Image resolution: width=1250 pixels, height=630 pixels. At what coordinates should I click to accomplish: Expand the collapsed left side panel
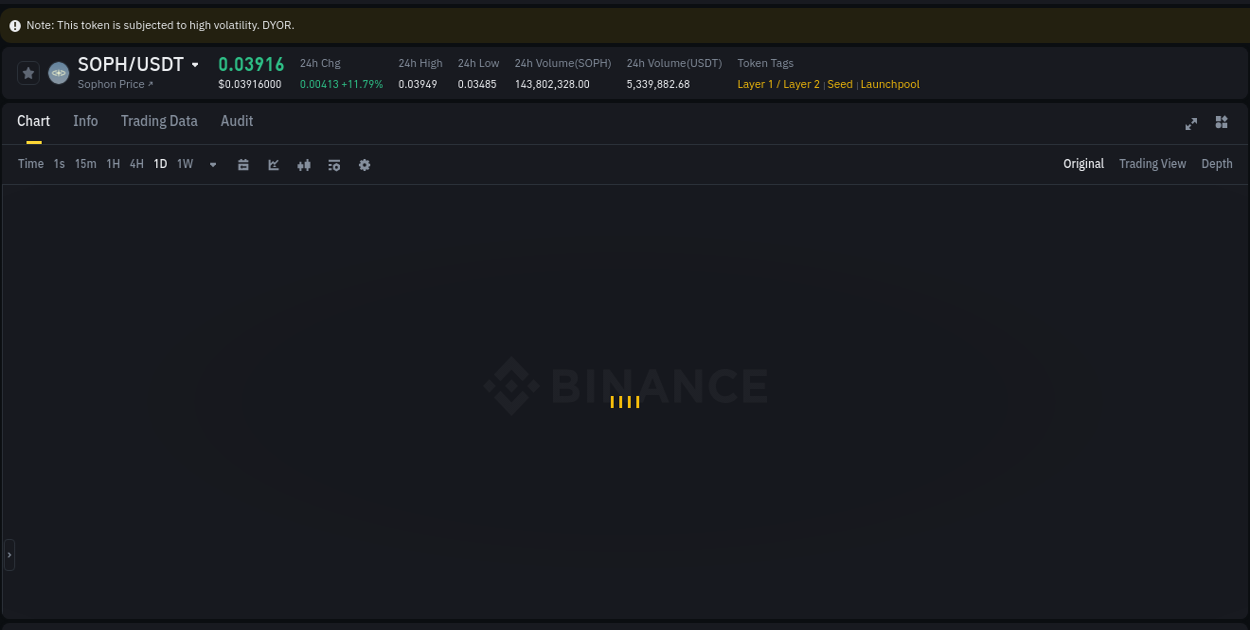tap(8, 555)
